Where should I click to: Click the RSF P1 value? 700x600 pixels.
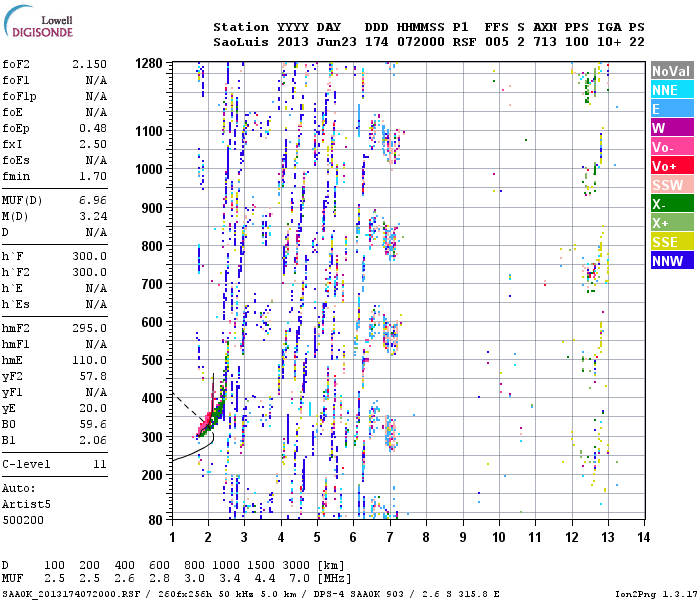click(464, 42)
